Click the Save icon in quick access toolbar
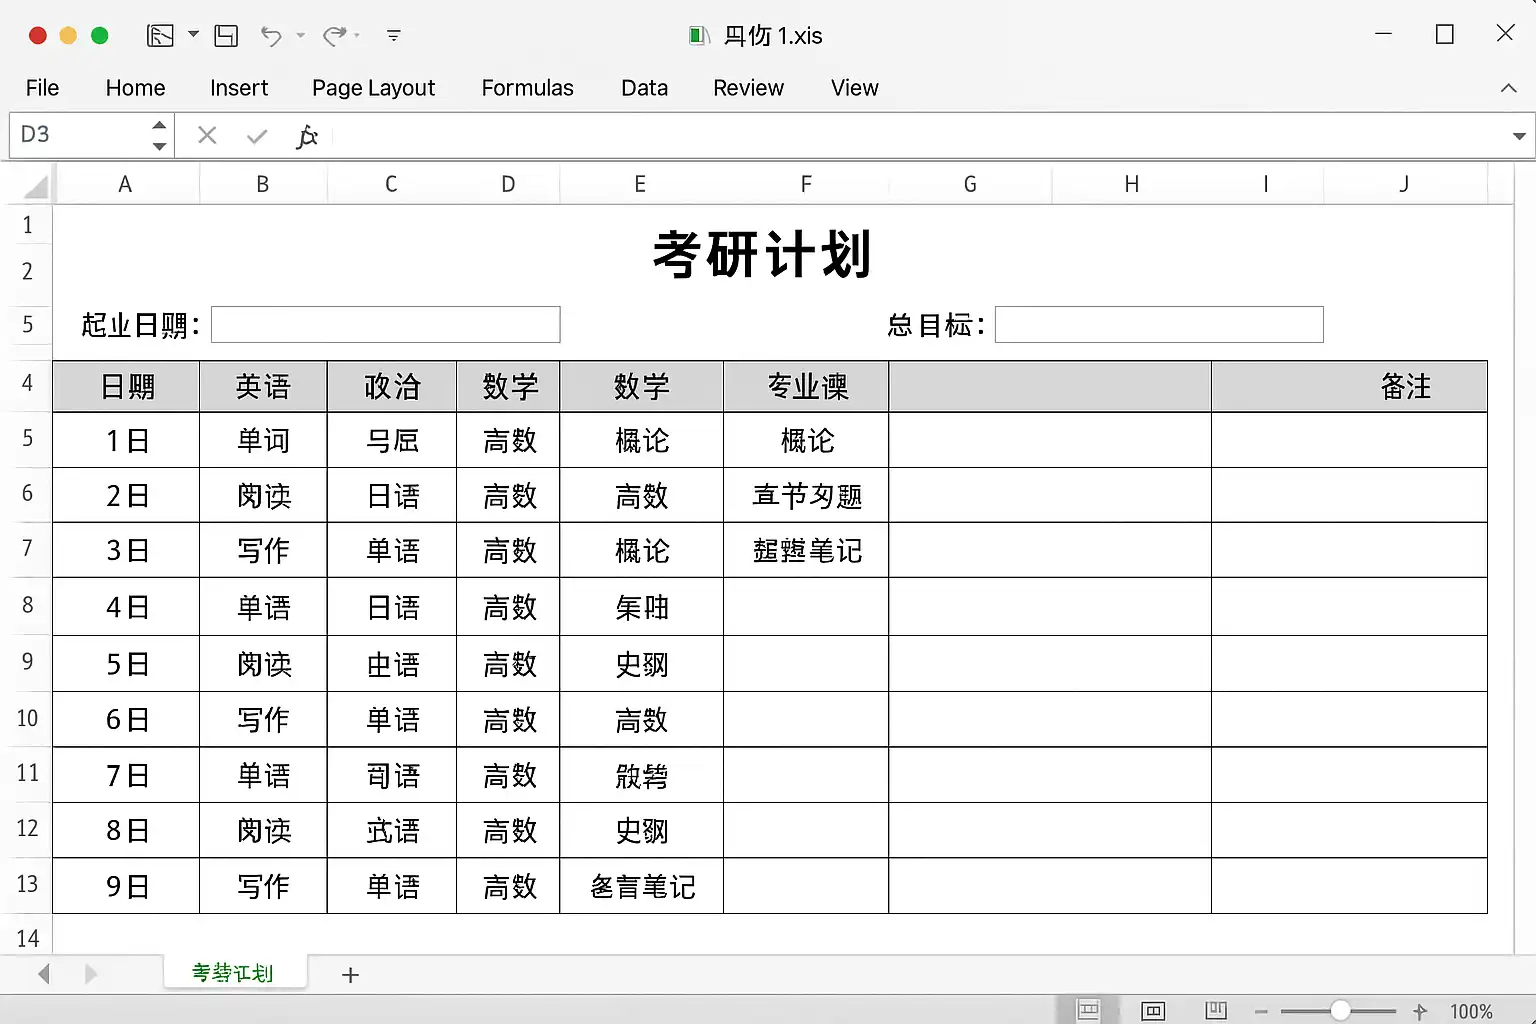 point(225,35)
